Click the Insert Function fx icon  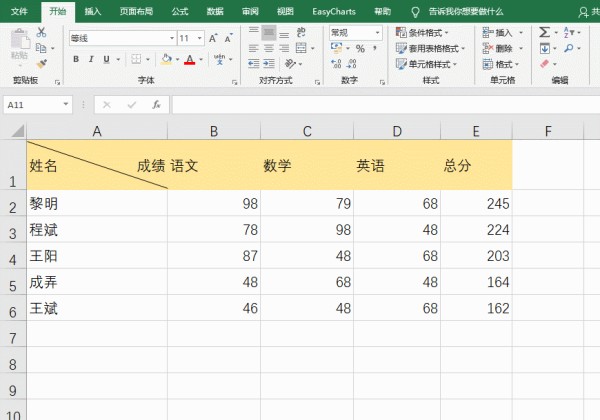(x=156, y=104)
